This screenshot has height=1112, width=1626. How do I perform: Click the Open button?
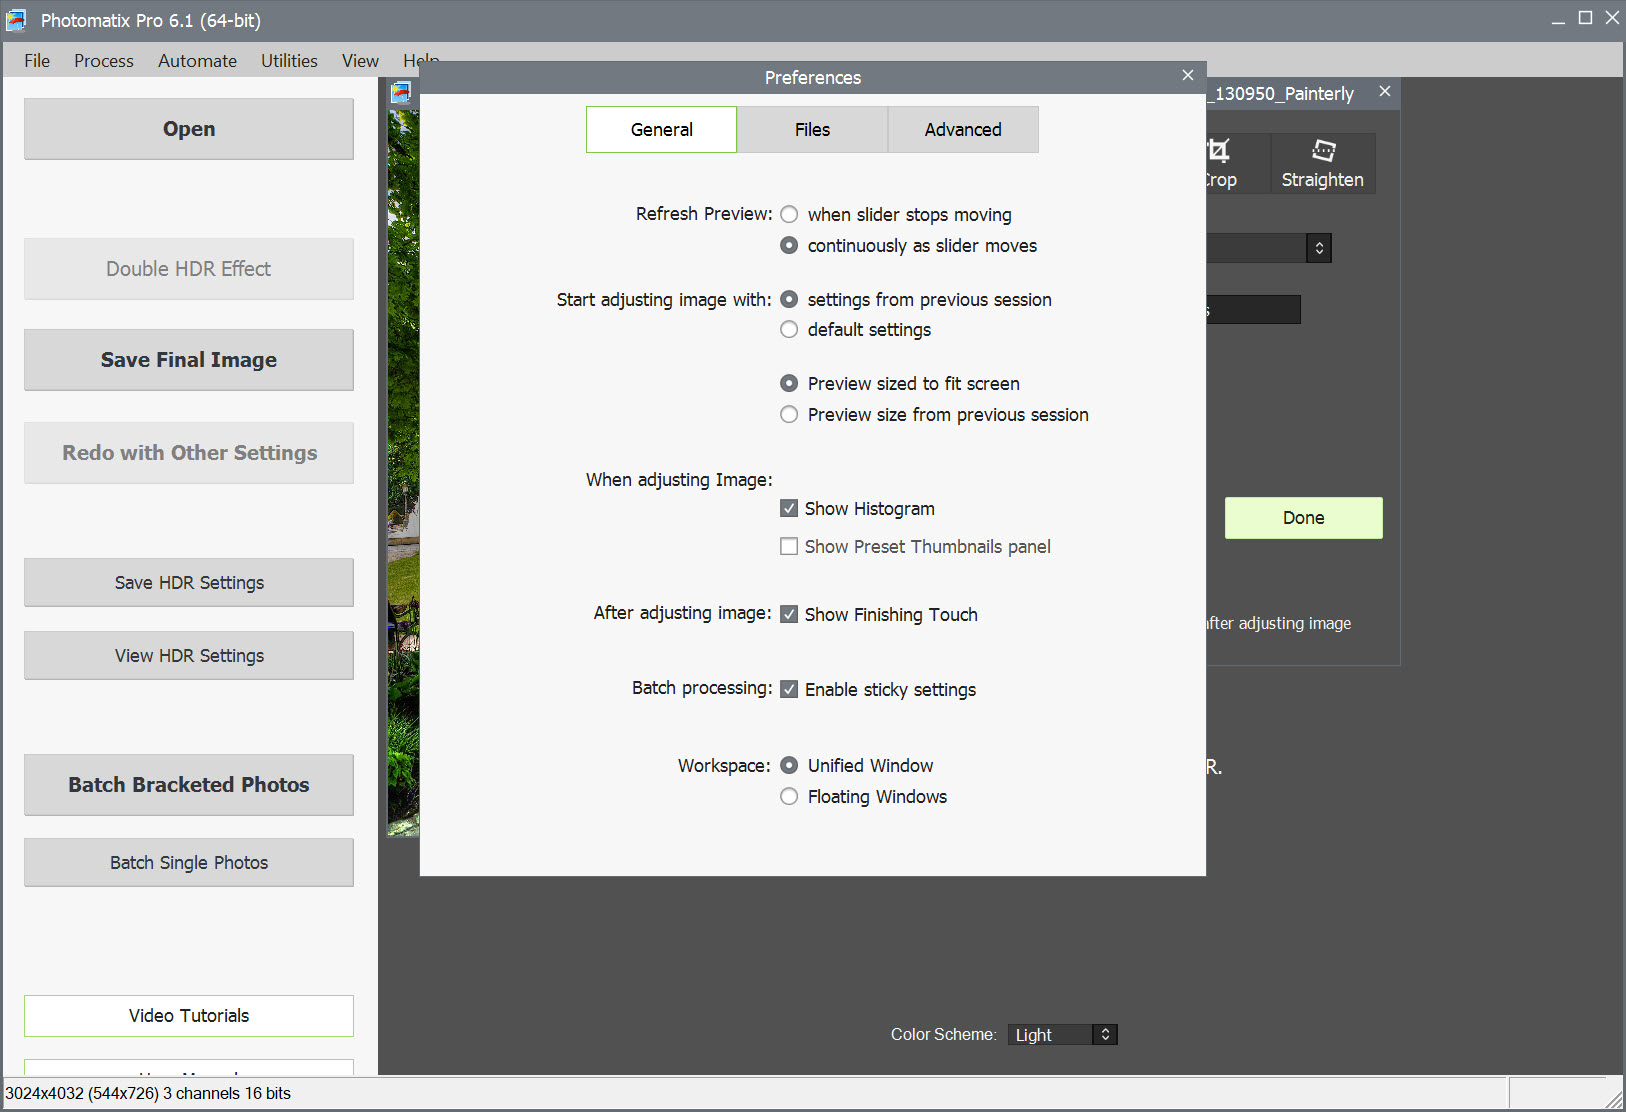tap(189, 129)
